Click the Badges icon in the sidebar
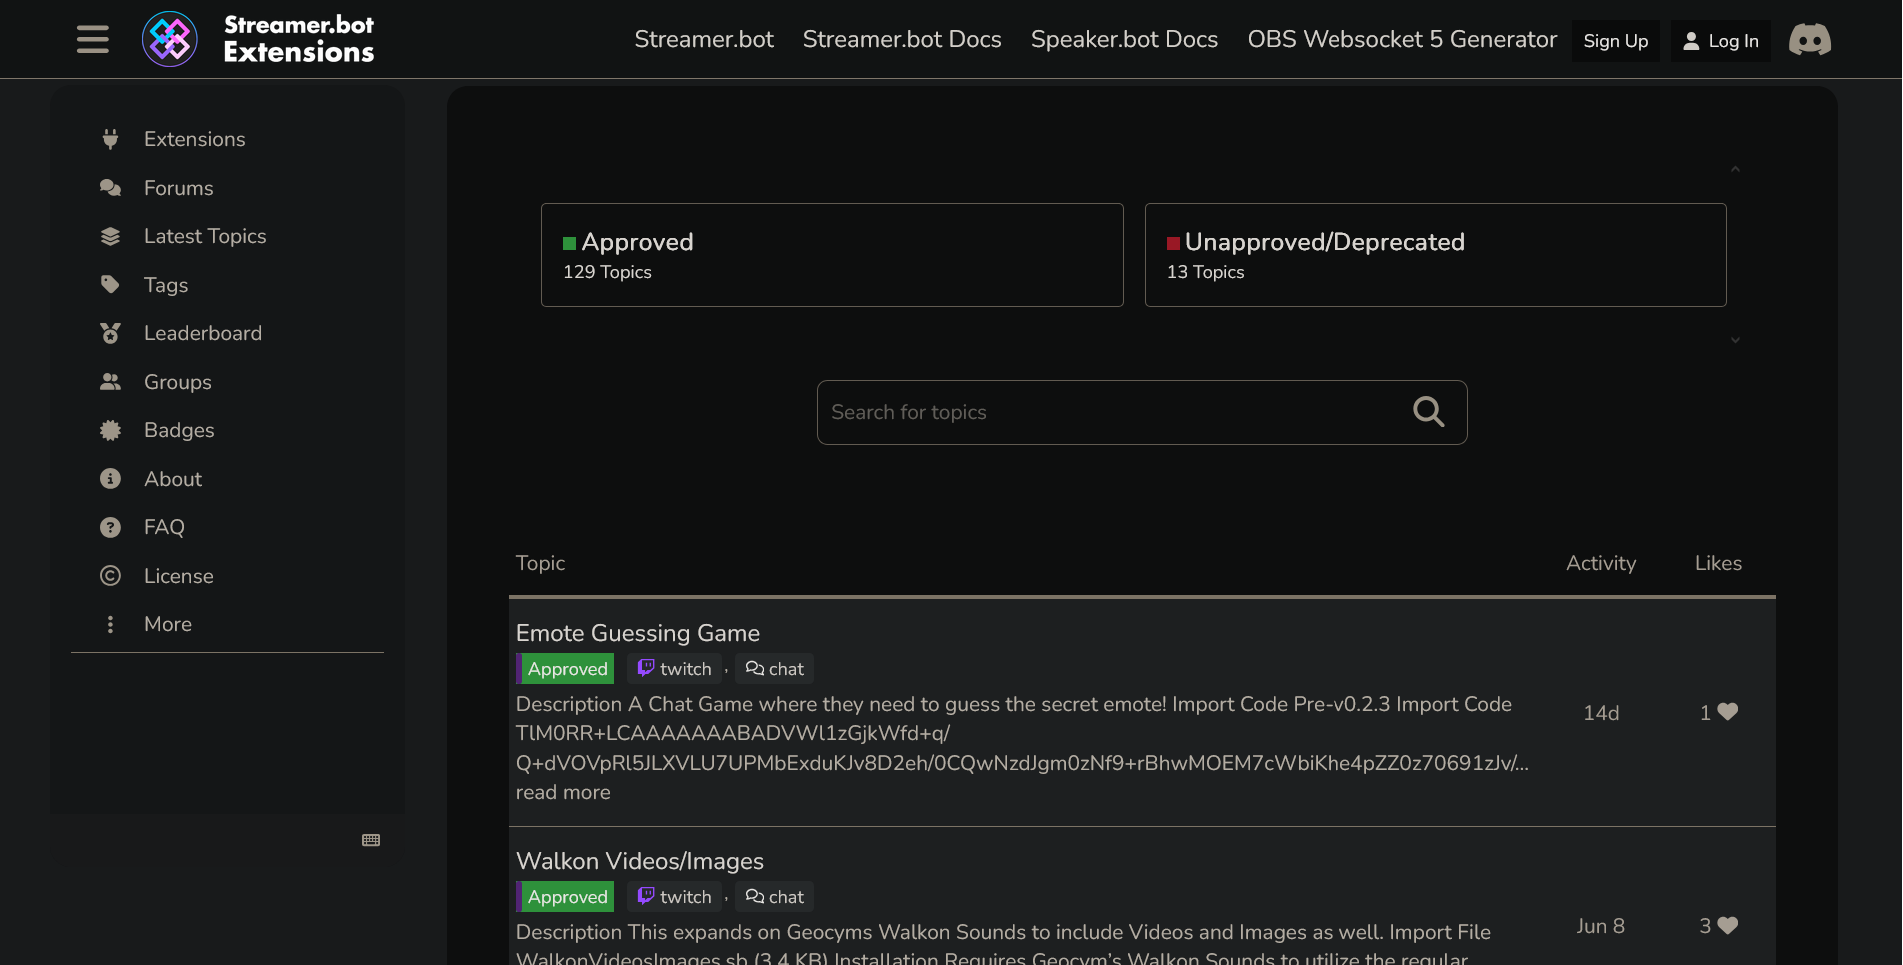1903x965 pixels. click(110, 430)
